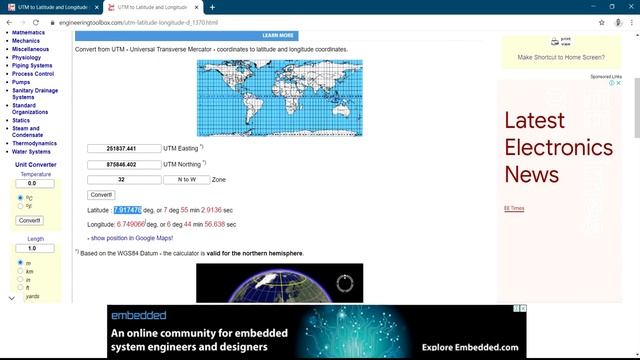Click the UTM Convert! button

point(101,195)
